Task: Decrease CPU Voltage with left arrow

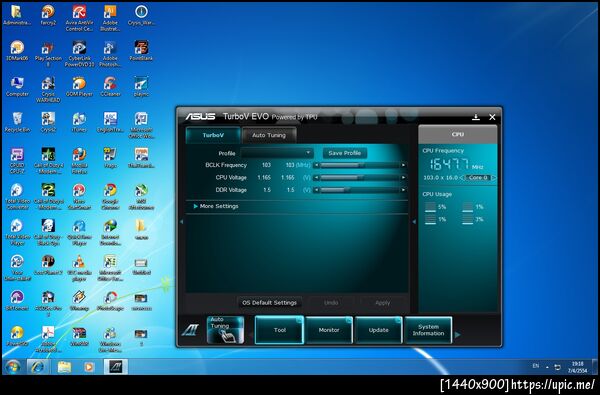Action: (x=316, y=178)
